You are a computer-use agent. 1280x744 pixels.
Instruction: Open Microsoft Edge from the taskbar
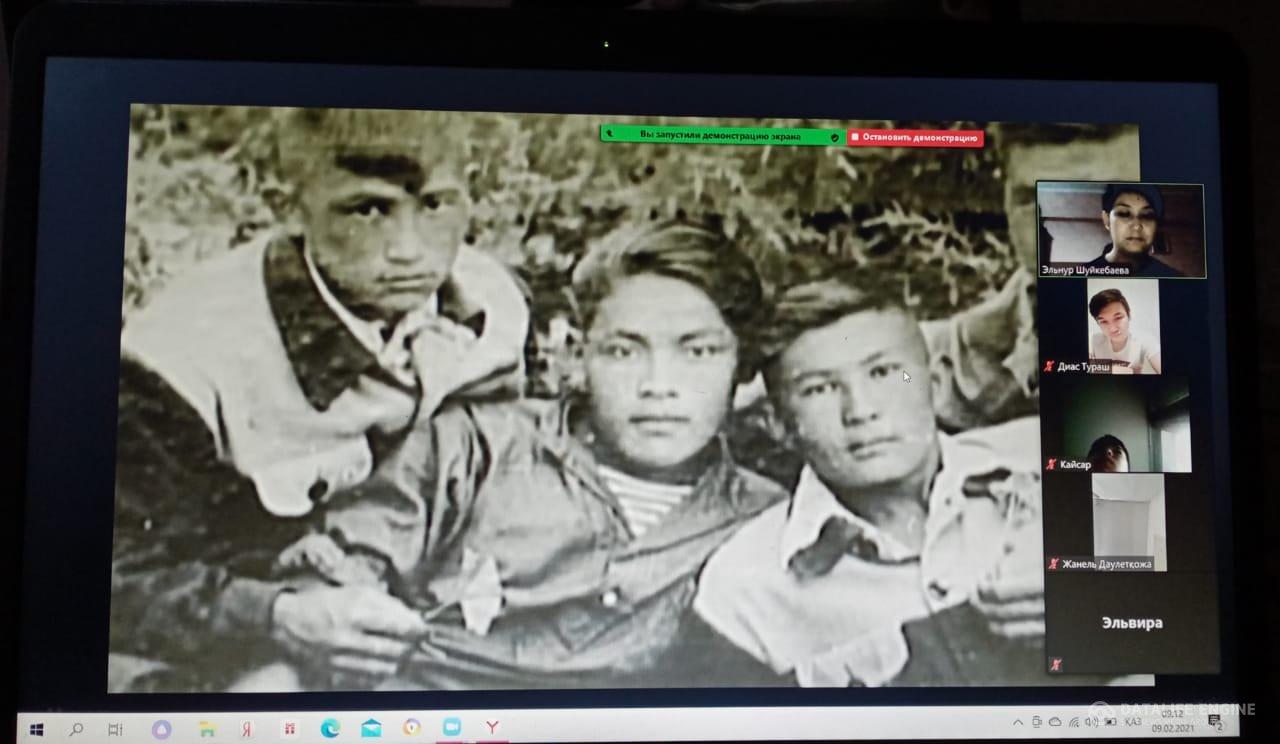330,728
